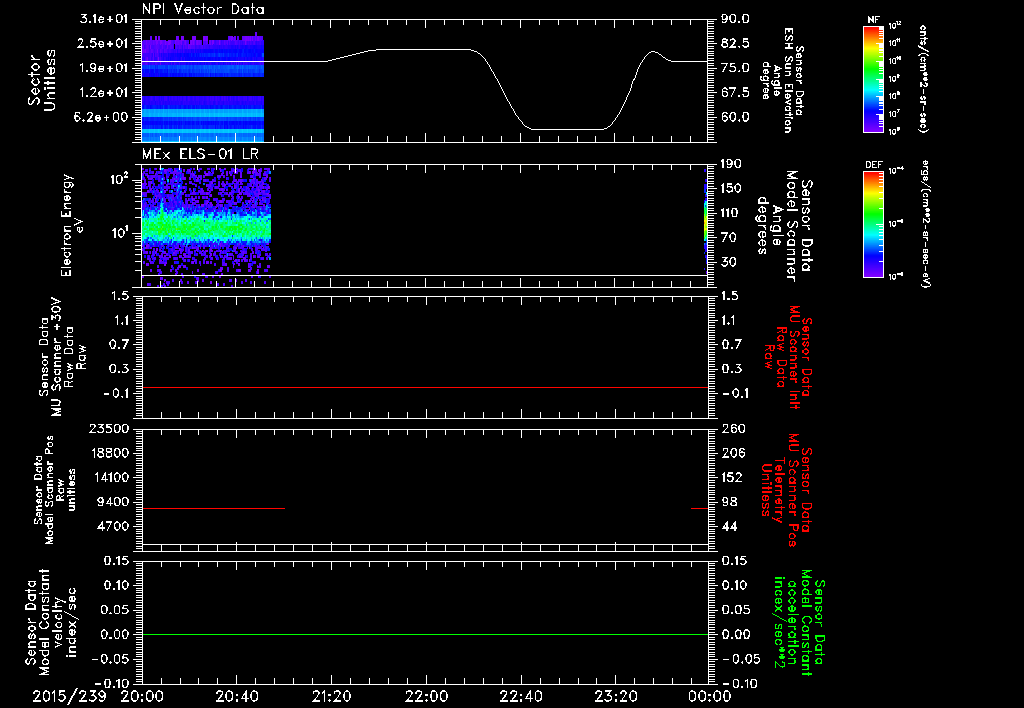
Task: Click the 22:40 time axis label
Action: point(520,696)
